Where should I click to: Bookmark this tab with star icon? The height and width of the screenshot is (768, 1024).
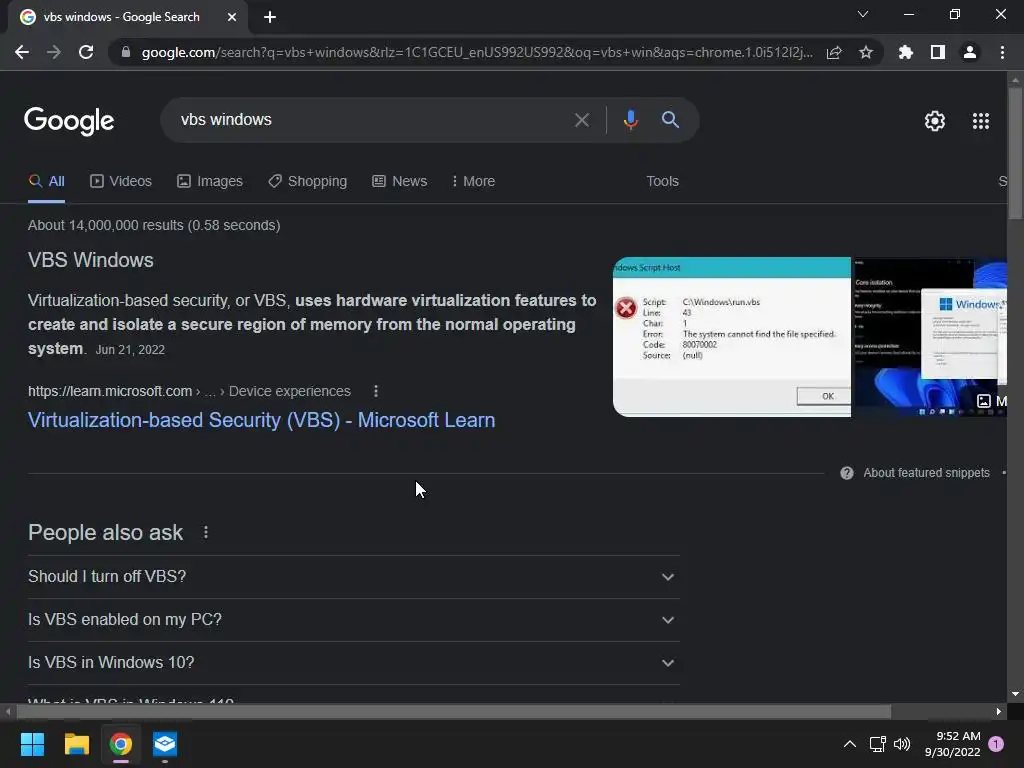click(866, 52)
